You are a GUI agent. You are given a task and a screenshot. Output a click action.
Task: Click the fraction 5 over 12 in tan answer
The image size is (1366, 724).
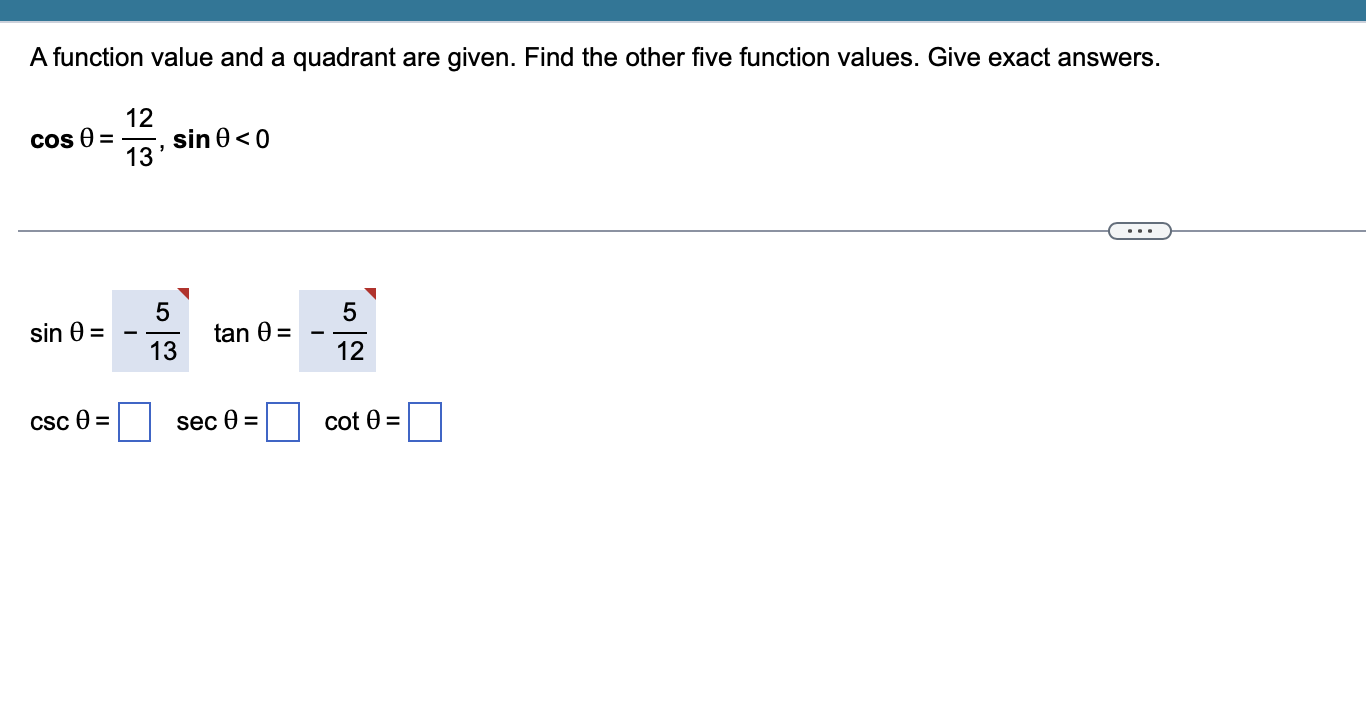coord(348,331)
